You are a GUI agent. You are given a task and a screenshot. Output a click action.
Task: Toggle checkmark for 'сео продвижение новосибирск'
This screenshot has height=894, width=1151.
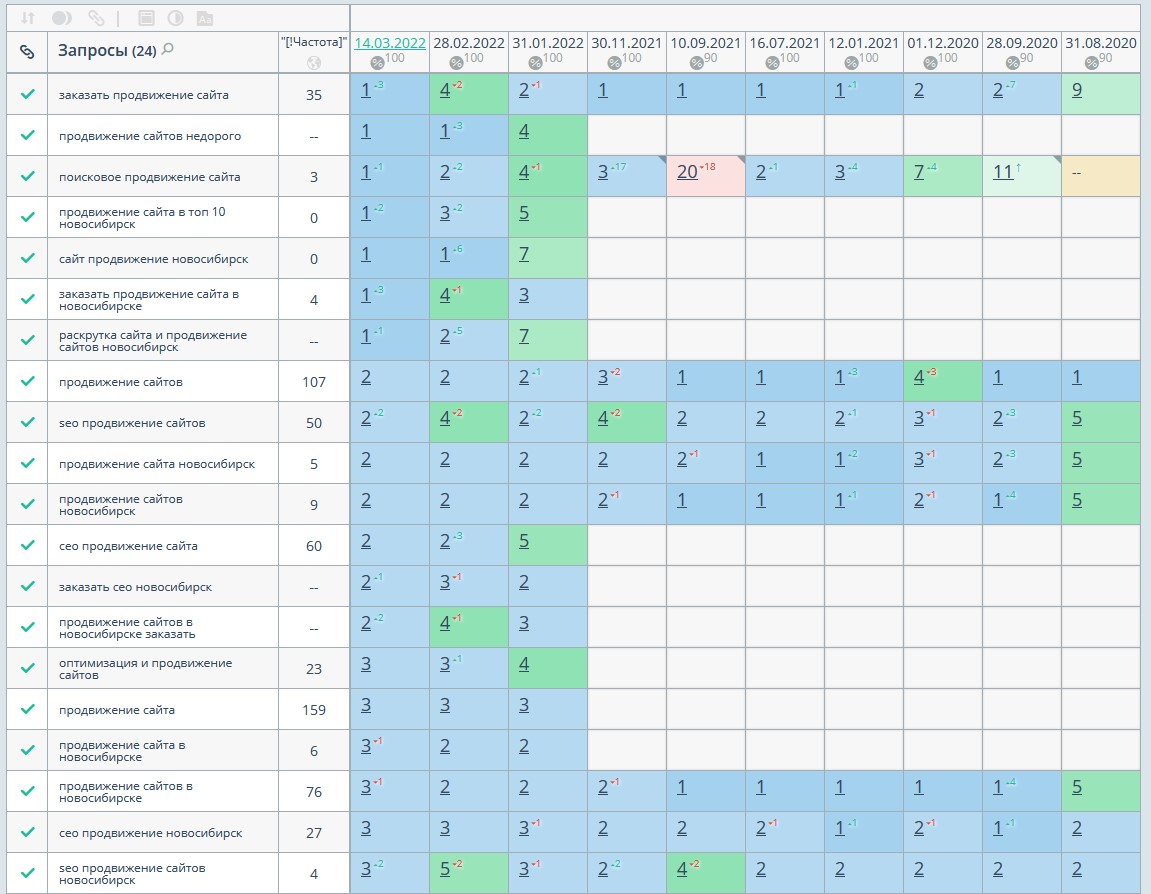27,832
